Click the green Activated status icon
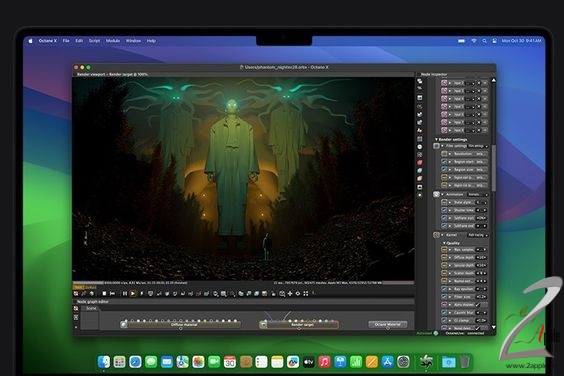 pos(436,333)
